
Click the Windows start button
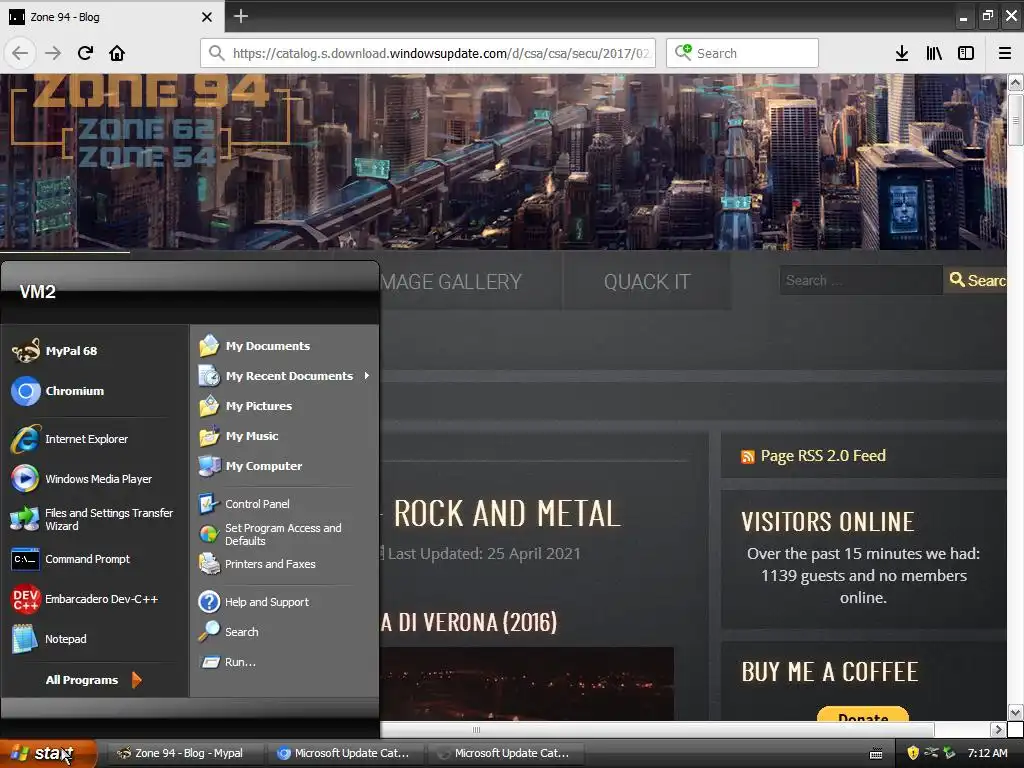48,754
